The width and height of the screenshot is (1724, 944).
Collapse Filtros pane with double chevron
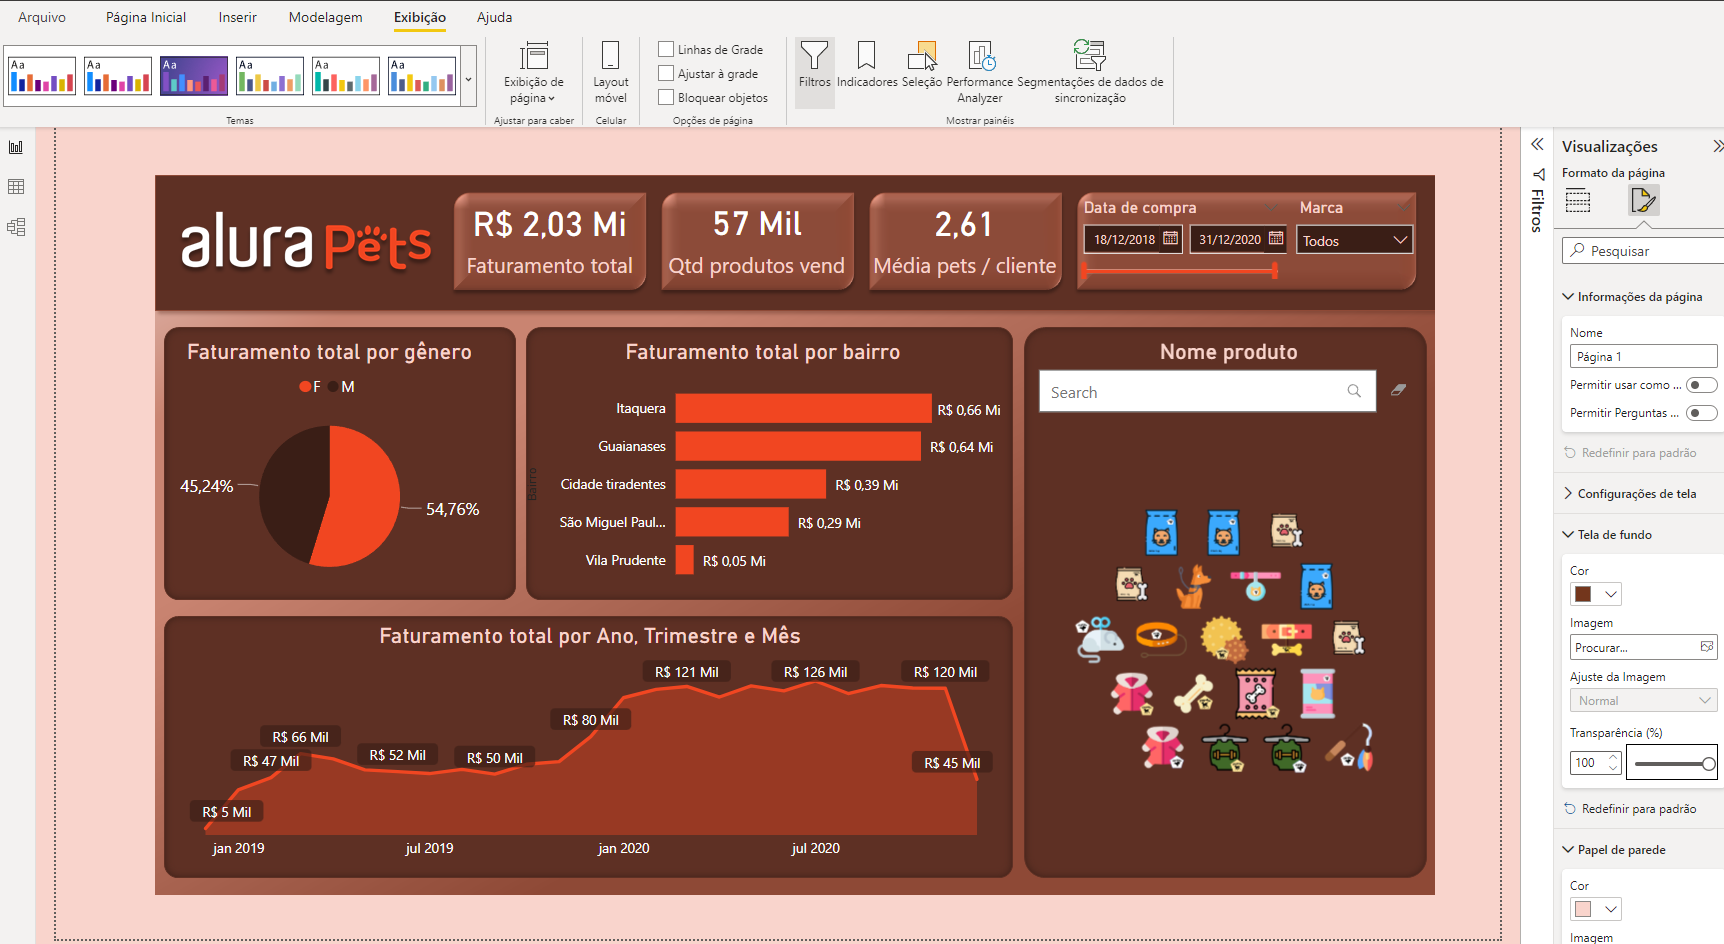coord(1537,145)
